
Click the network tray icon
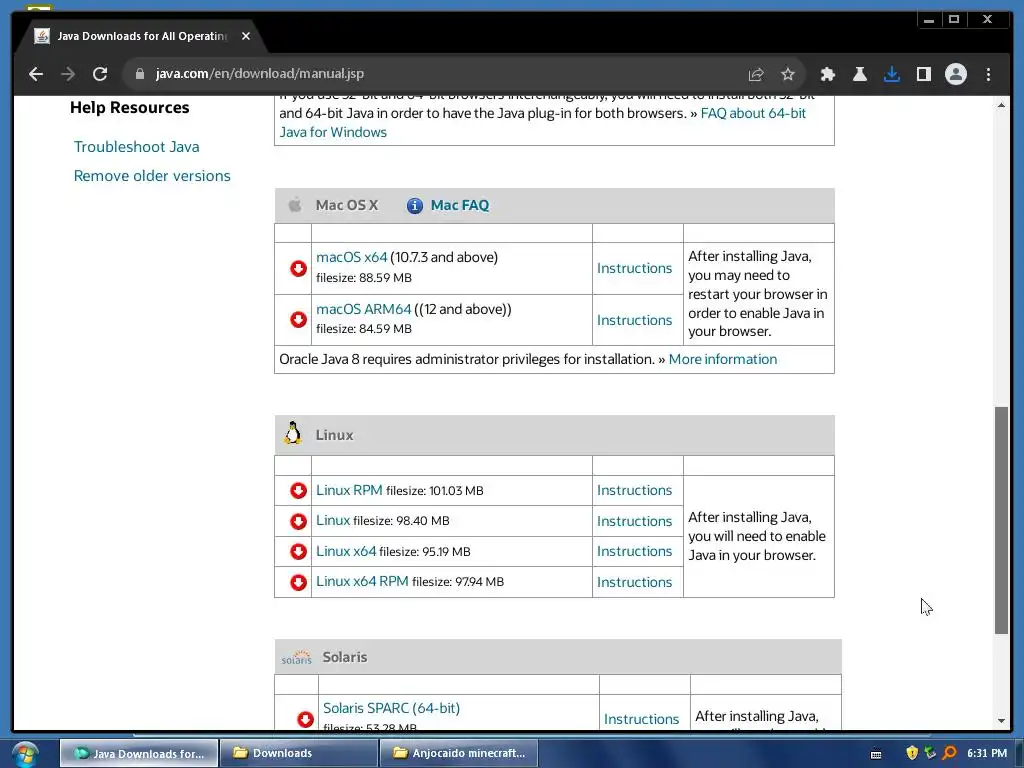click(x=931, y=753)
